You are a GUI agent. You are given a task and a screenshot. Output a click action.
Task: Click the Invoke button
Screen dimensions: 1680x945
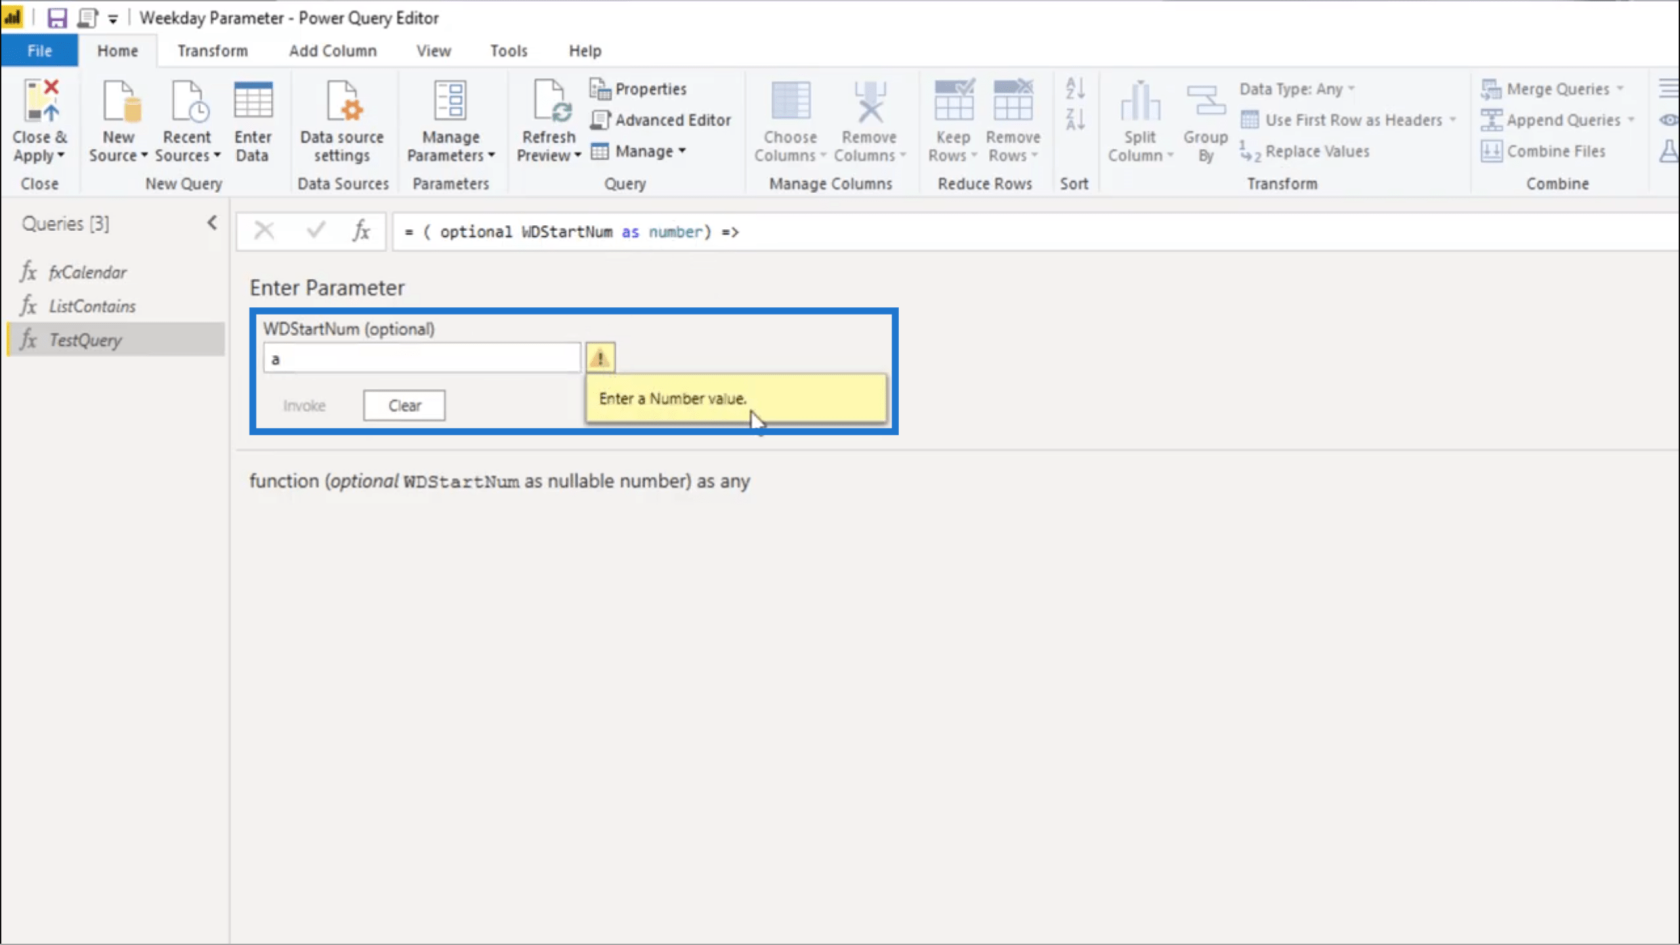[x=304, y=405]
